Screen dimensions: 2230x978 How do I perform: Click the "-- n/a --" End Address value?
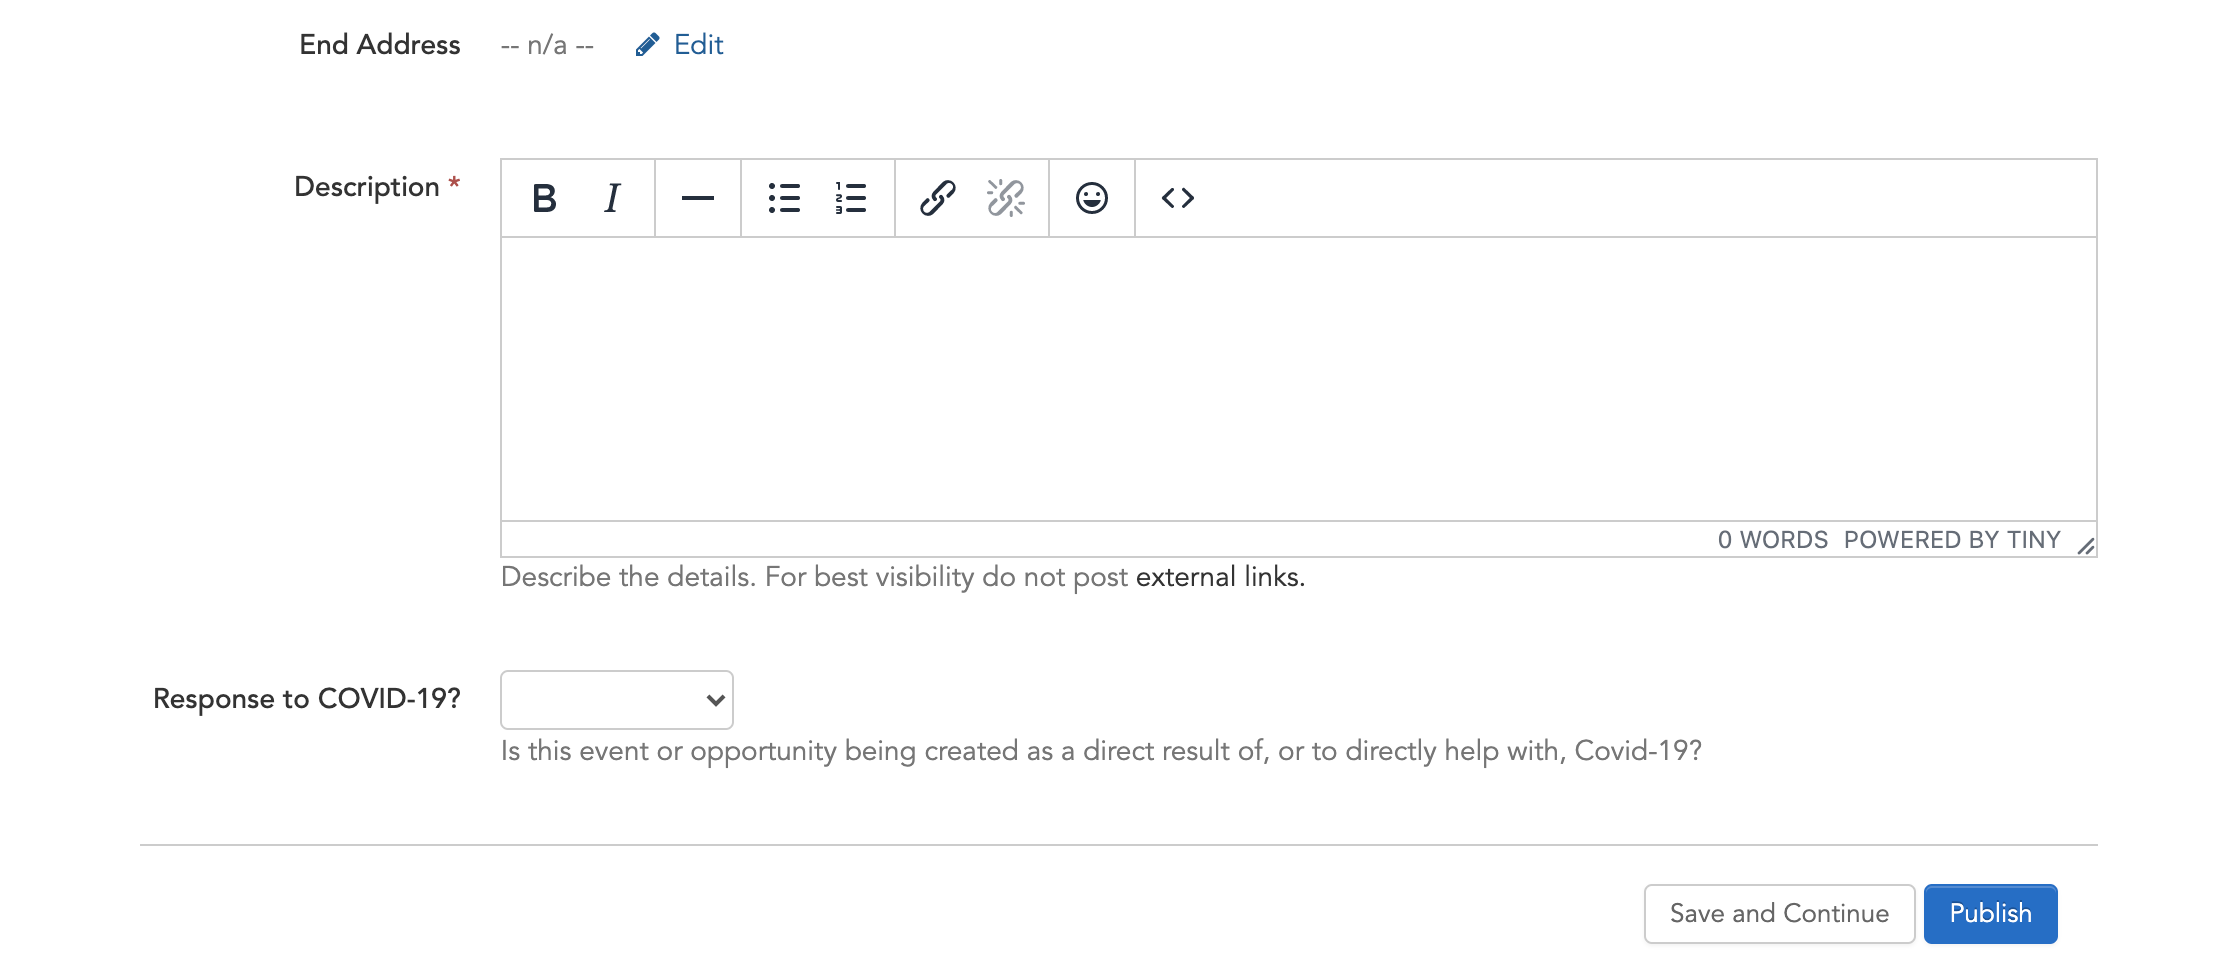547,45
